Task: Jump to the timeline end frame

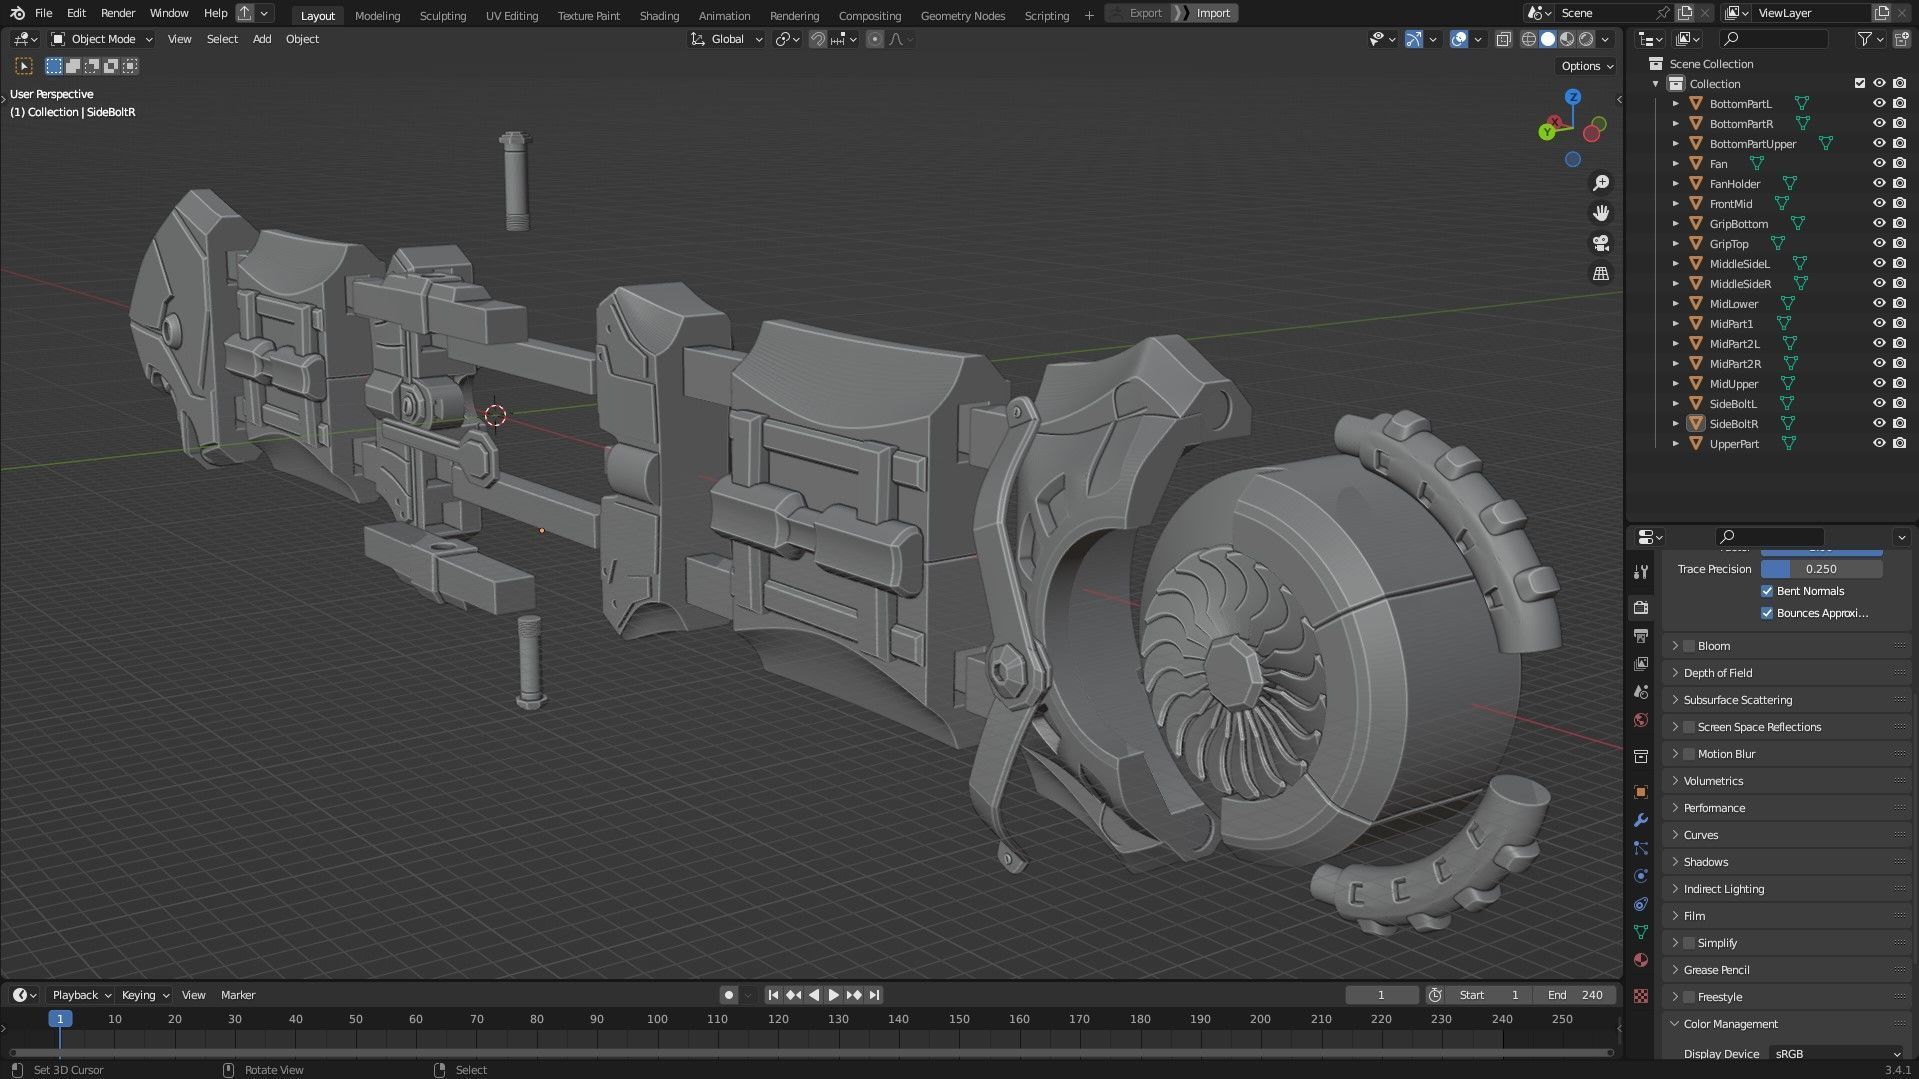Action: tap(875, 995)
